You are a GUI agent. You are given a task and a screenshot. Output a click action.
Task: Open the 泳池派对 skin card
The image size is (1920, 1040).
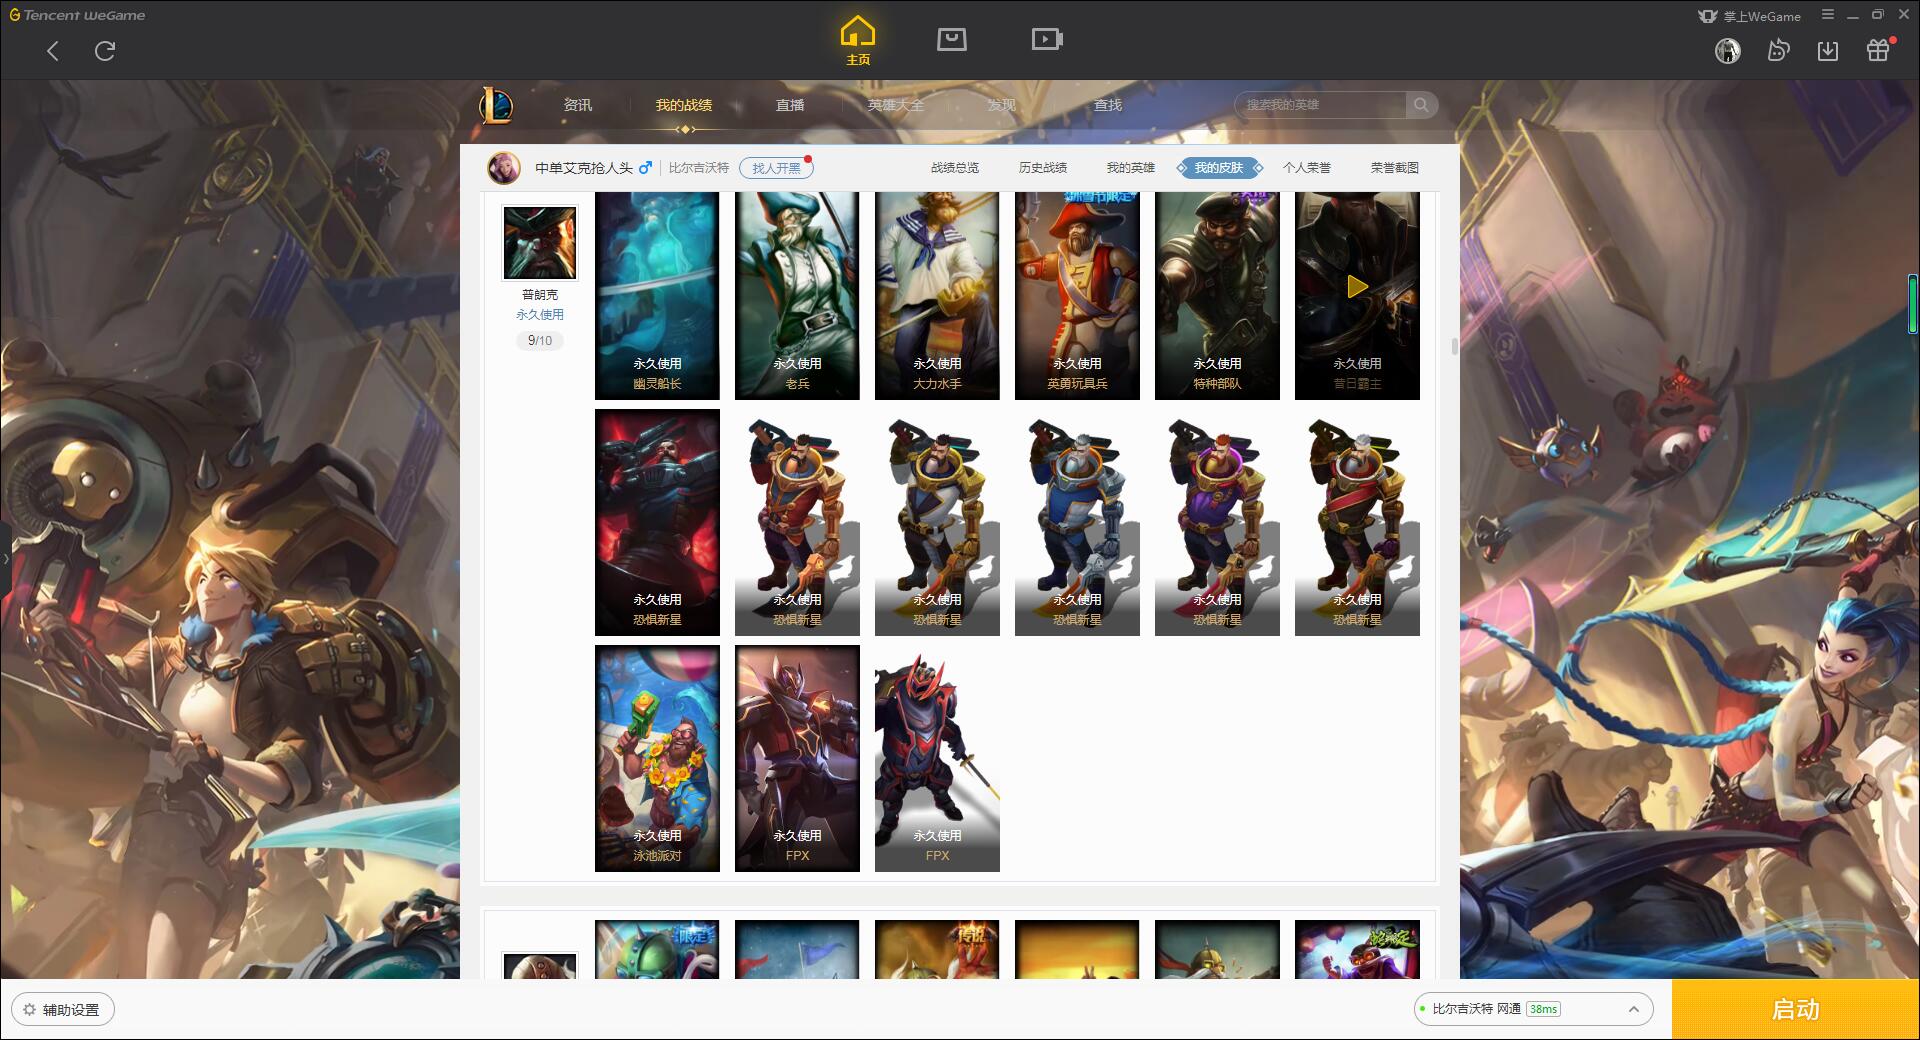coord(657,758)
